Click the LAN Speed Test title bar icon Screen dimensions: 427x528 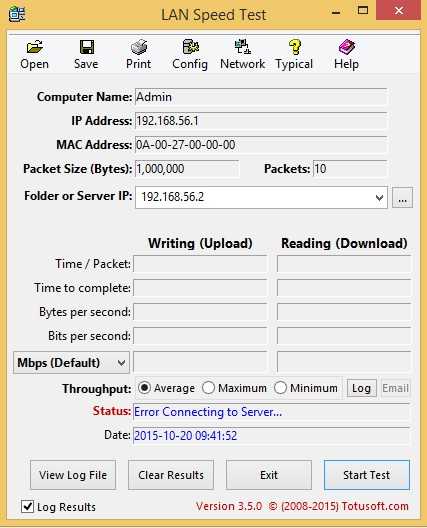pyautogui.click(x=17, y=14)
